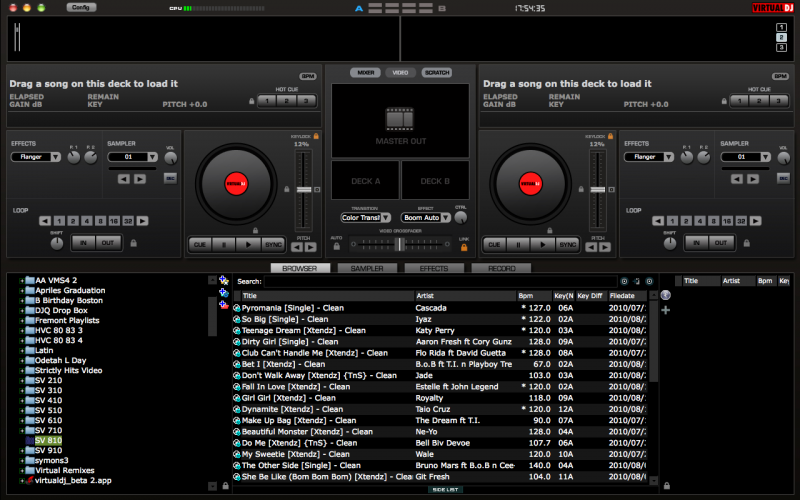
Task: Click the right deck CUE button
Action: pos(494,245)
